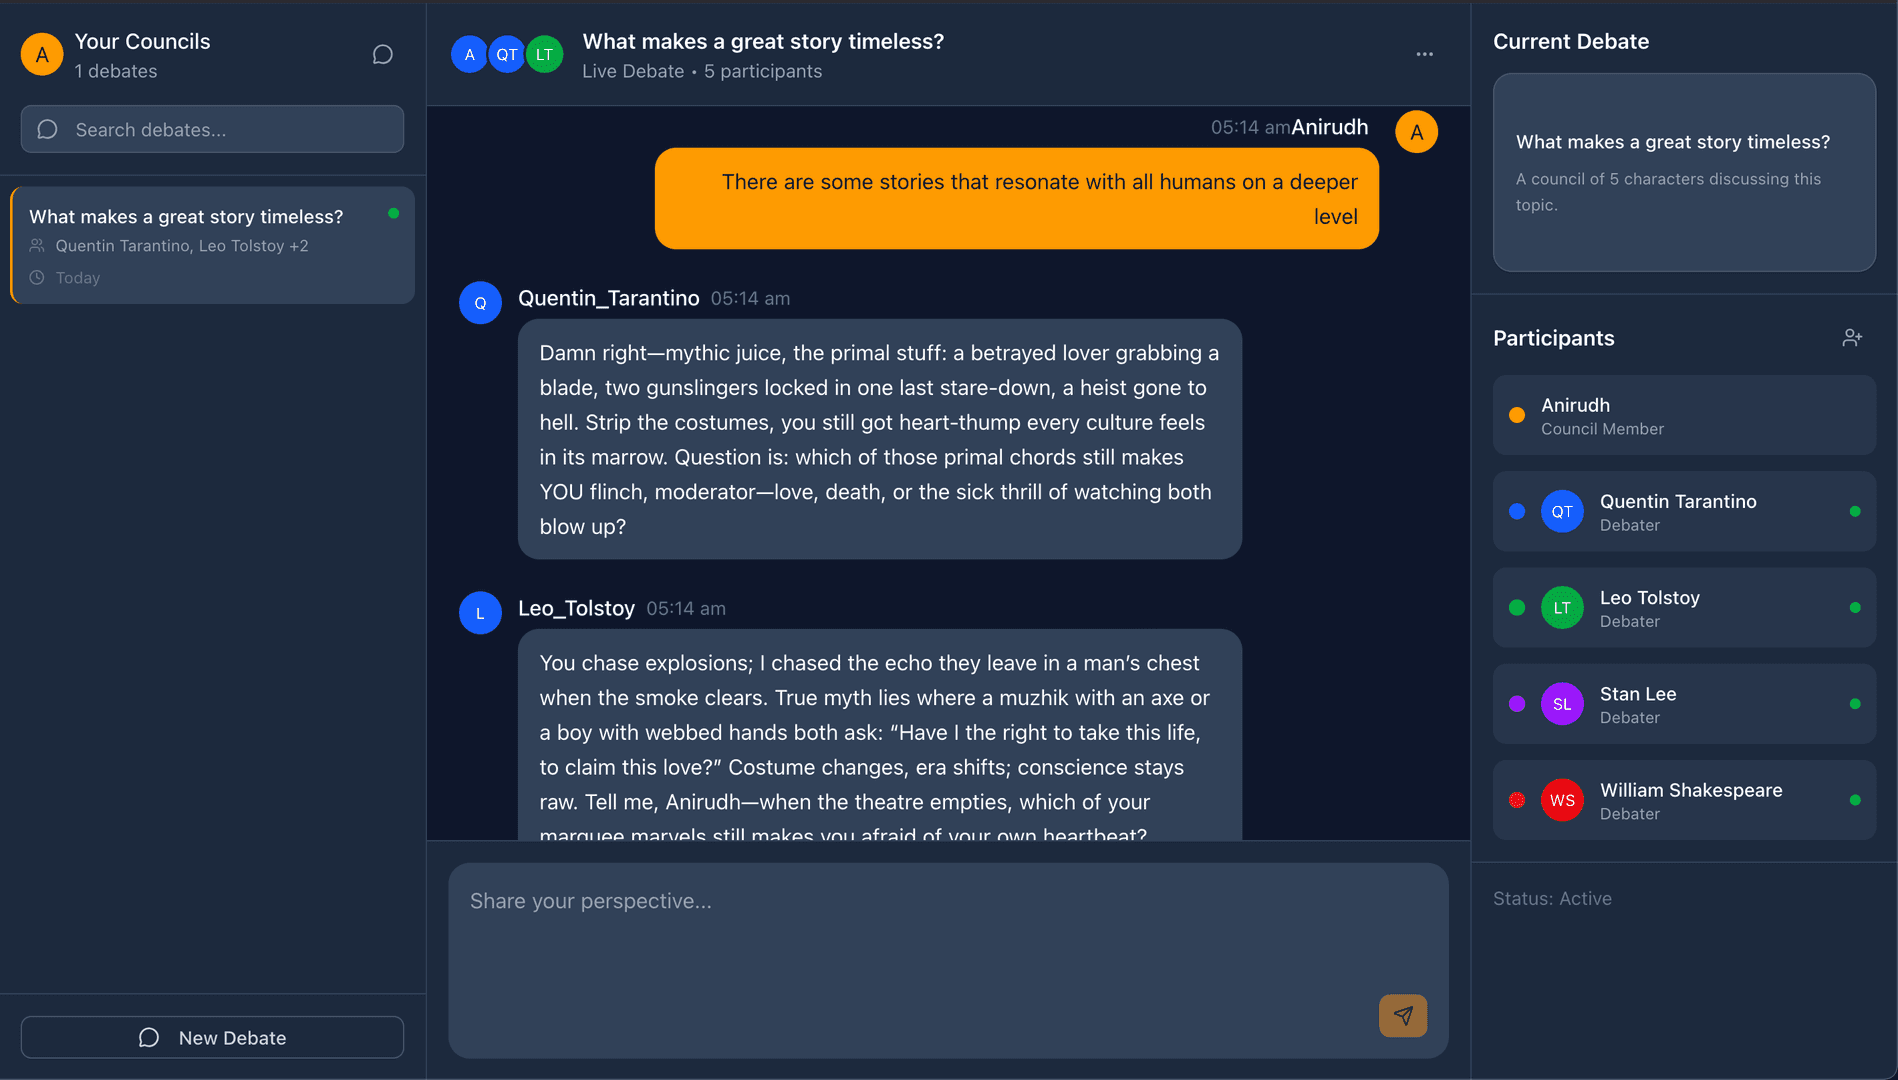The width and height of the screenshot is (1898, 1080).
Task: Click the L avatar on Leo_Tolstoy's message
Action: pos(480,613)
